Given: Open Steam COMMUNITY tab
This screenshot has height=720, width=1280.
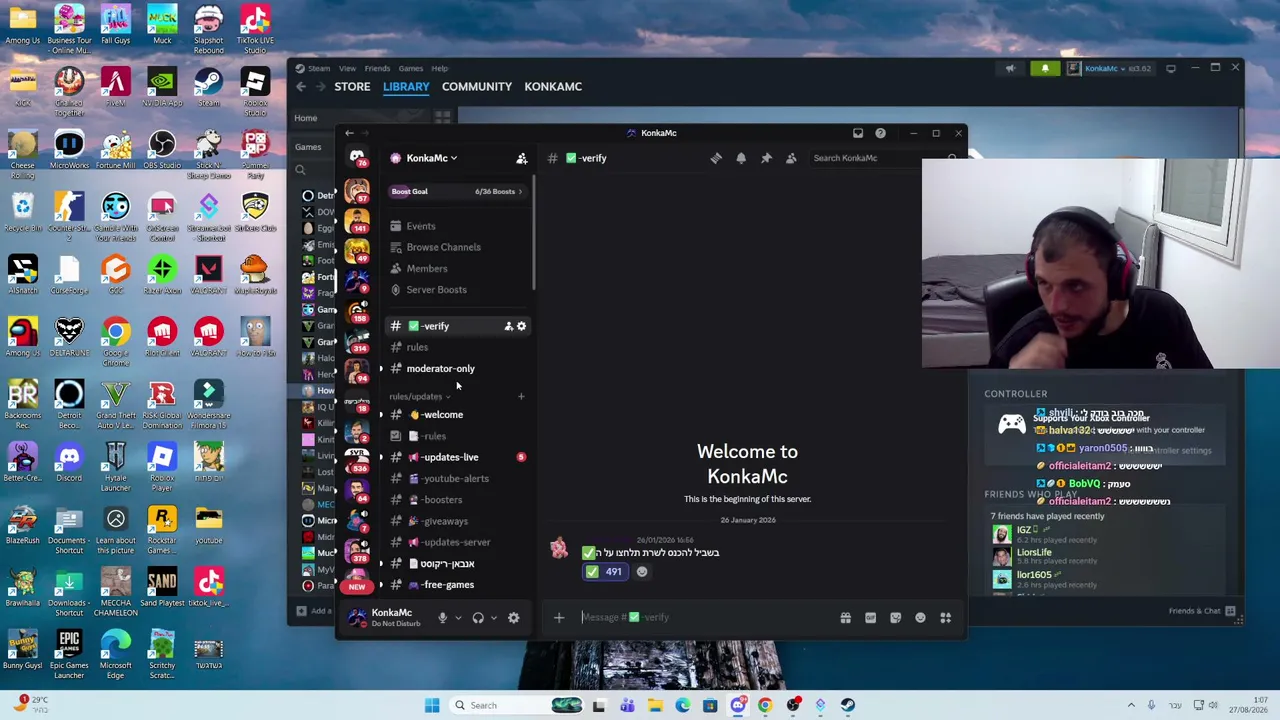Looking at the screenshot, I should 477,87.
